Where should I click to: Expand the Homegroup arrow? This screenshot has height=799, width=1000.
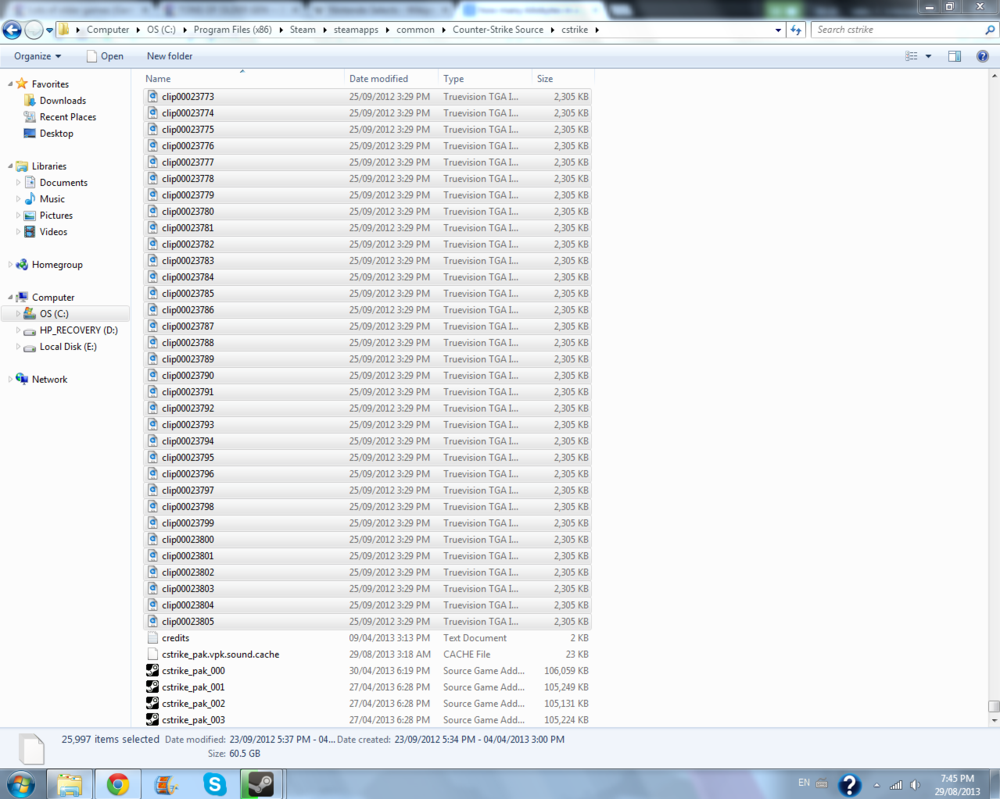click(10, 265)
